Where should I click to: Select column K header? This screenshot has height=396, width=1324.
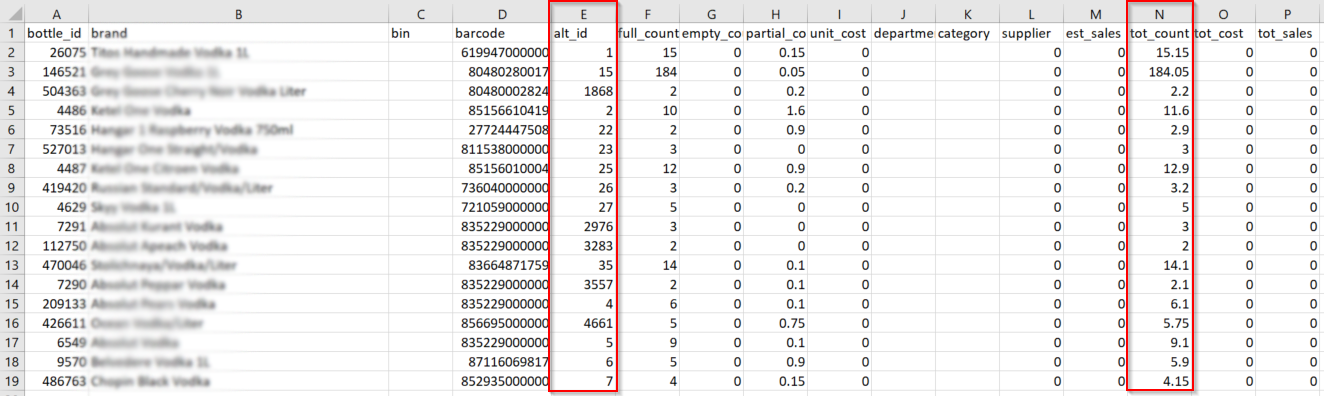(968, 13)
